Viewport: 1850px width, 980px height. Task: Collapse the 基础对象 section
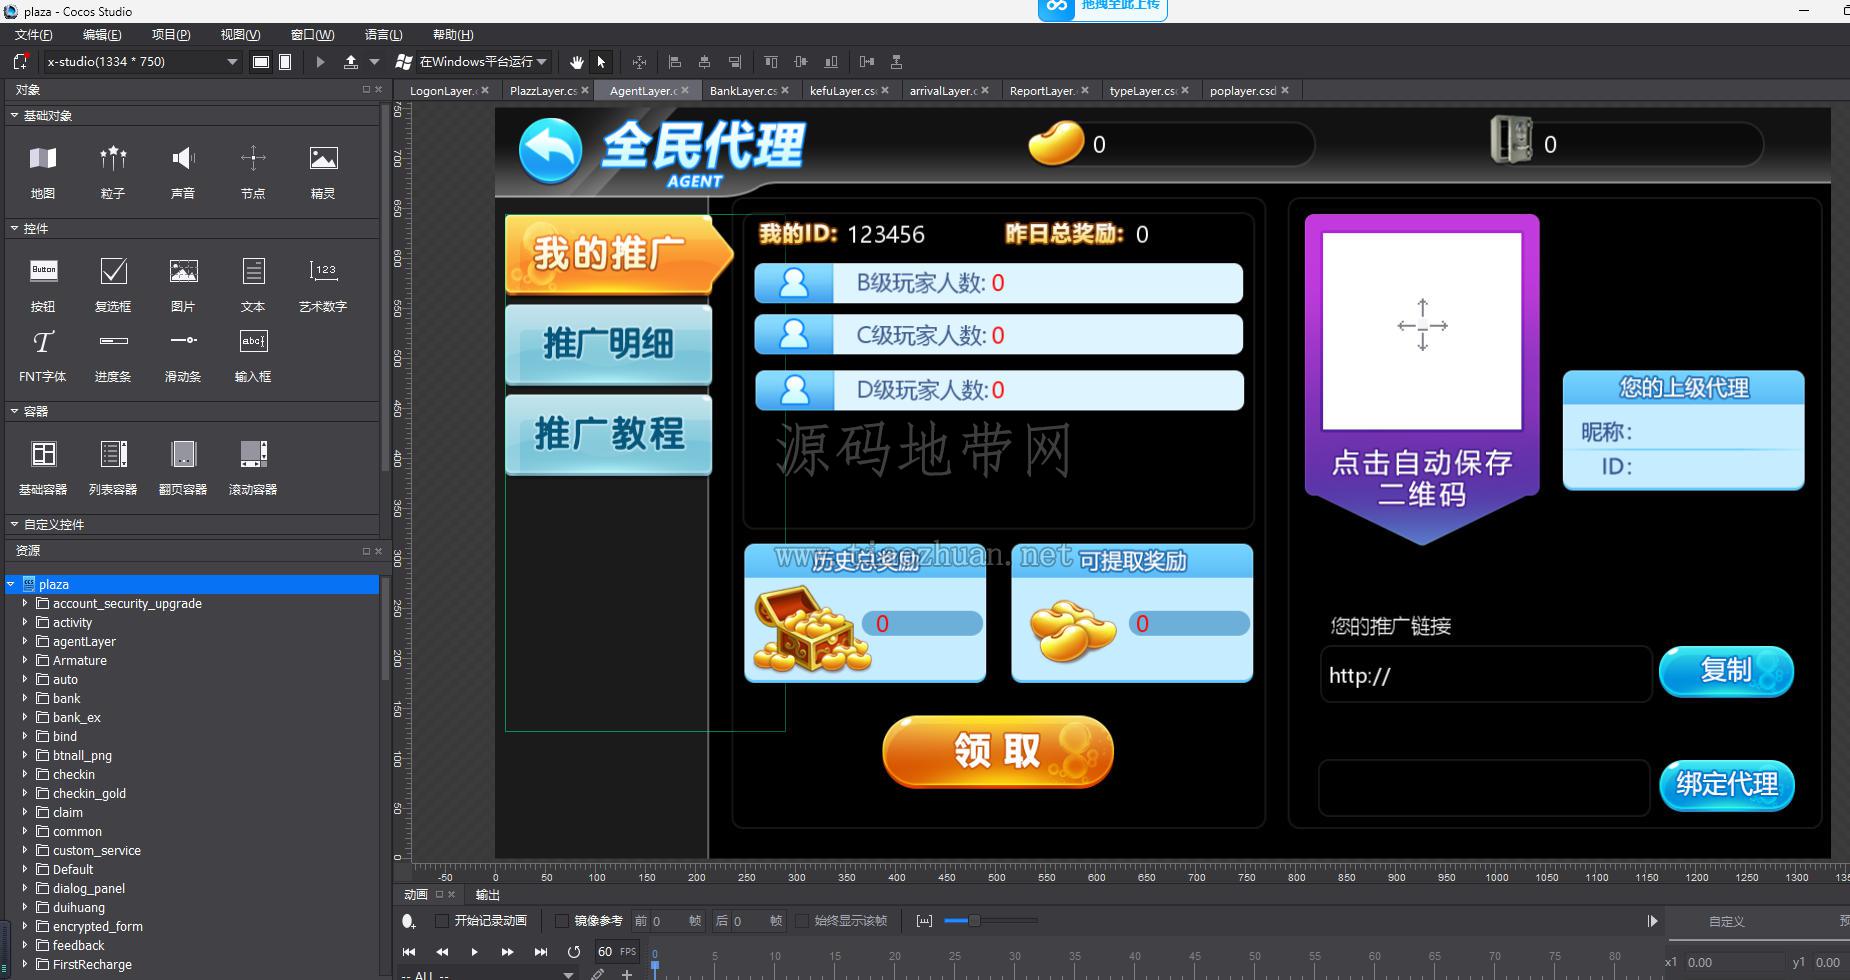[14, 116]
